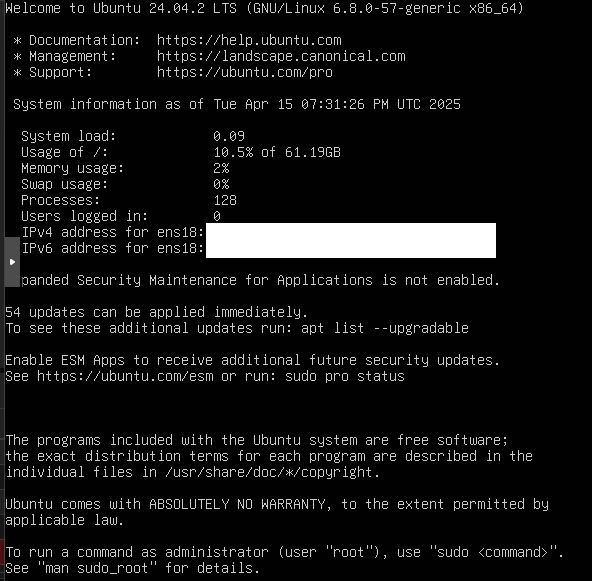Click the exact distribution terms line
The image size is (592, 581).
(x=269, y=456)
